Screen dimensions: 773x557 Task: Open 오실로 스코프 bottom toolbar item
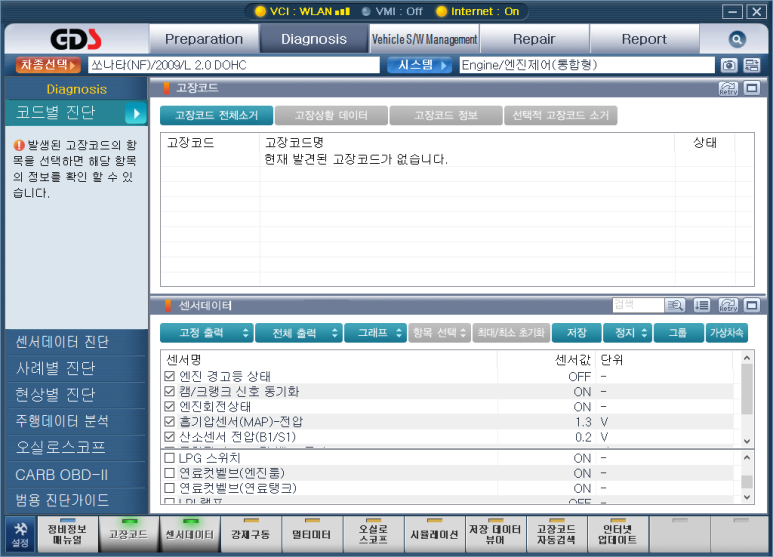(x=373, y=534)
